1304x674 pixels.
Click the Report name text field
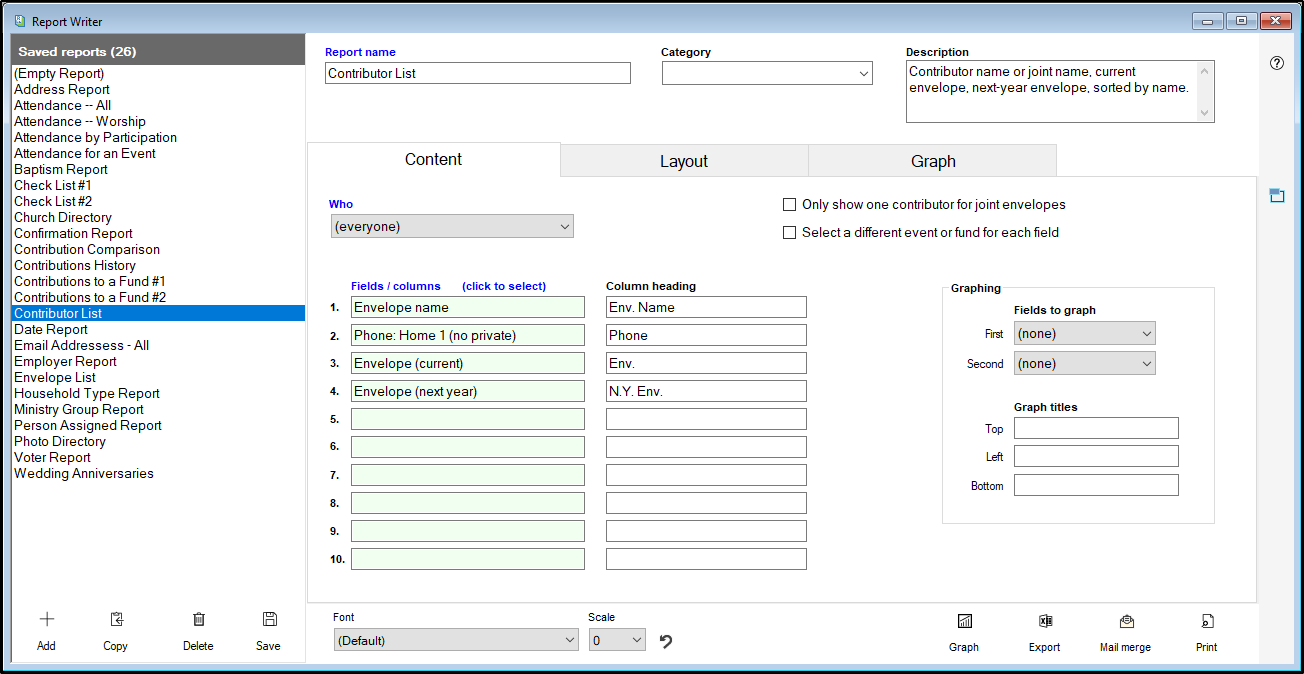(478, 74)
